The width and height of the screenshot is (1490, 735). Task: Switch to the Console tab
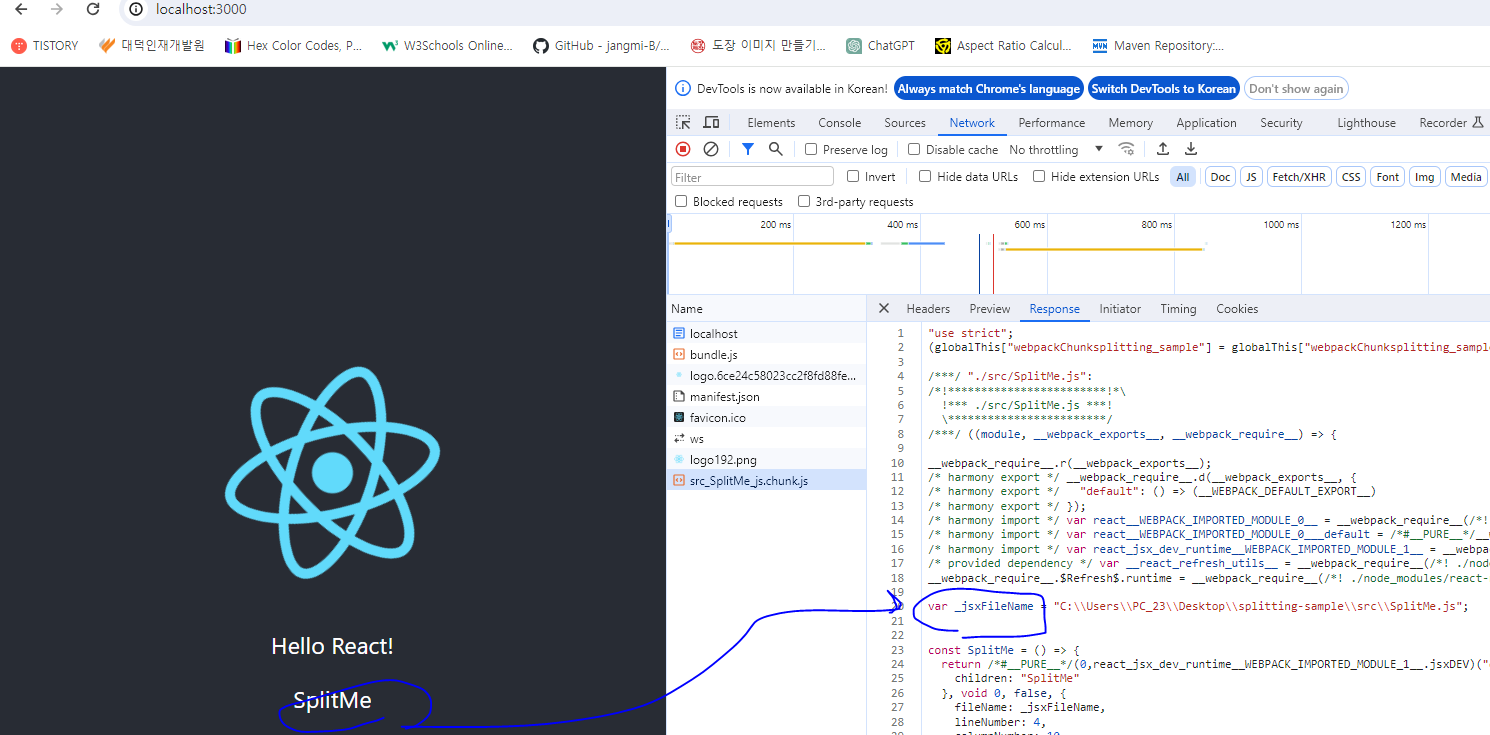point(839,123)
